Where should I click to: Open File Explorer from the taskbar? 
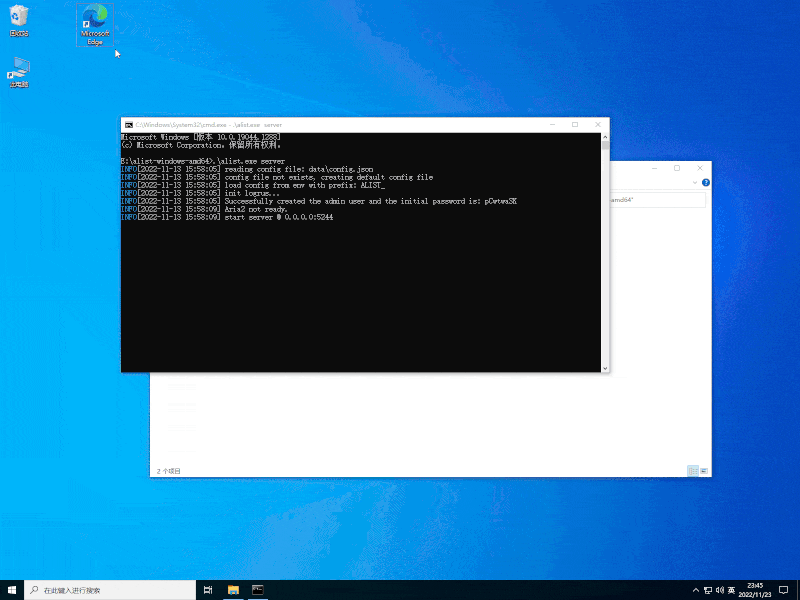click(233, 590)
